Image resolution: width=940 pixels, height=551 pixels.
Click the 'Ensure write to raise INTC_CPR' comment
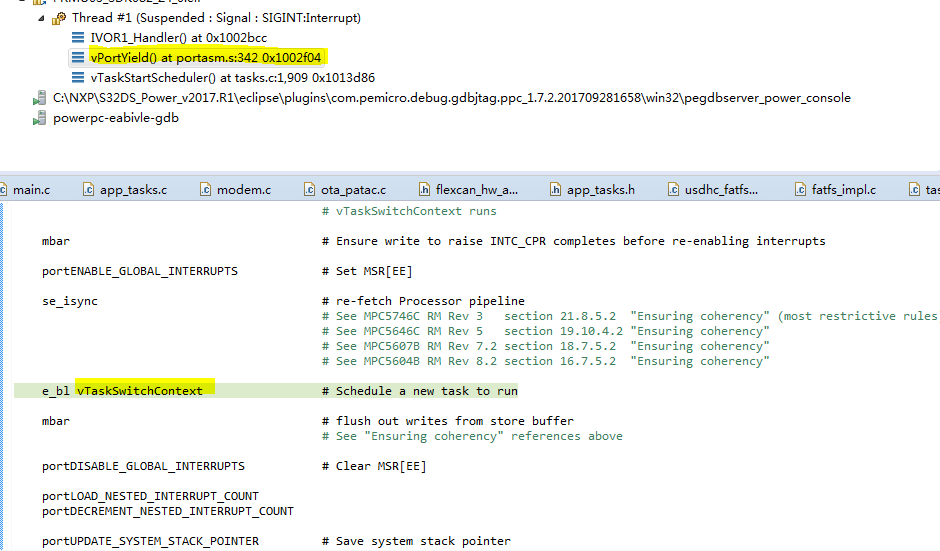(574, 241)
